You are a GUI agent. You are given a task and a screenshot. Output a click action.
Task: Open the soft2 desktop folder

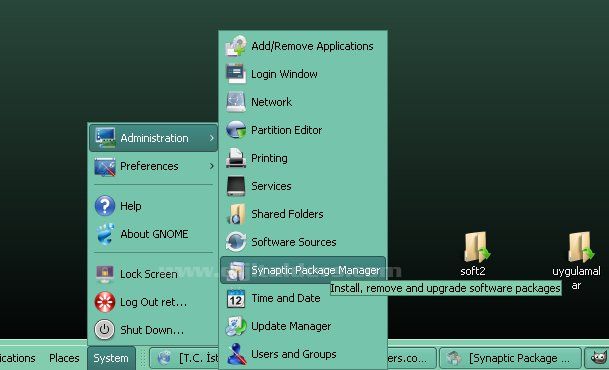coord(475,253)
